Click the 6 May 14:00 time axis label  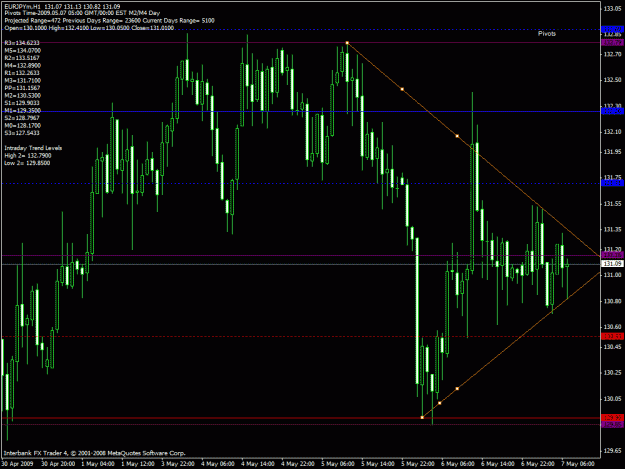pyautogui.click(x=497, y=464)
